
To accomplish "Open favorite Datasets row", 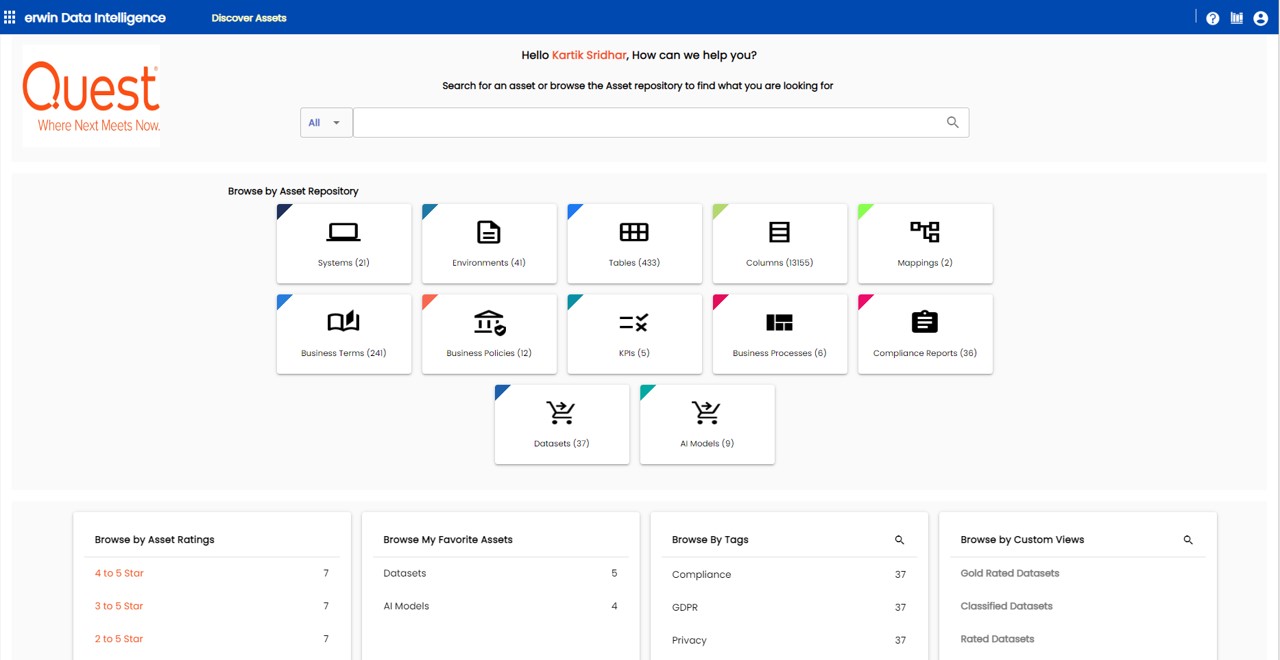I will pos(500,573).
